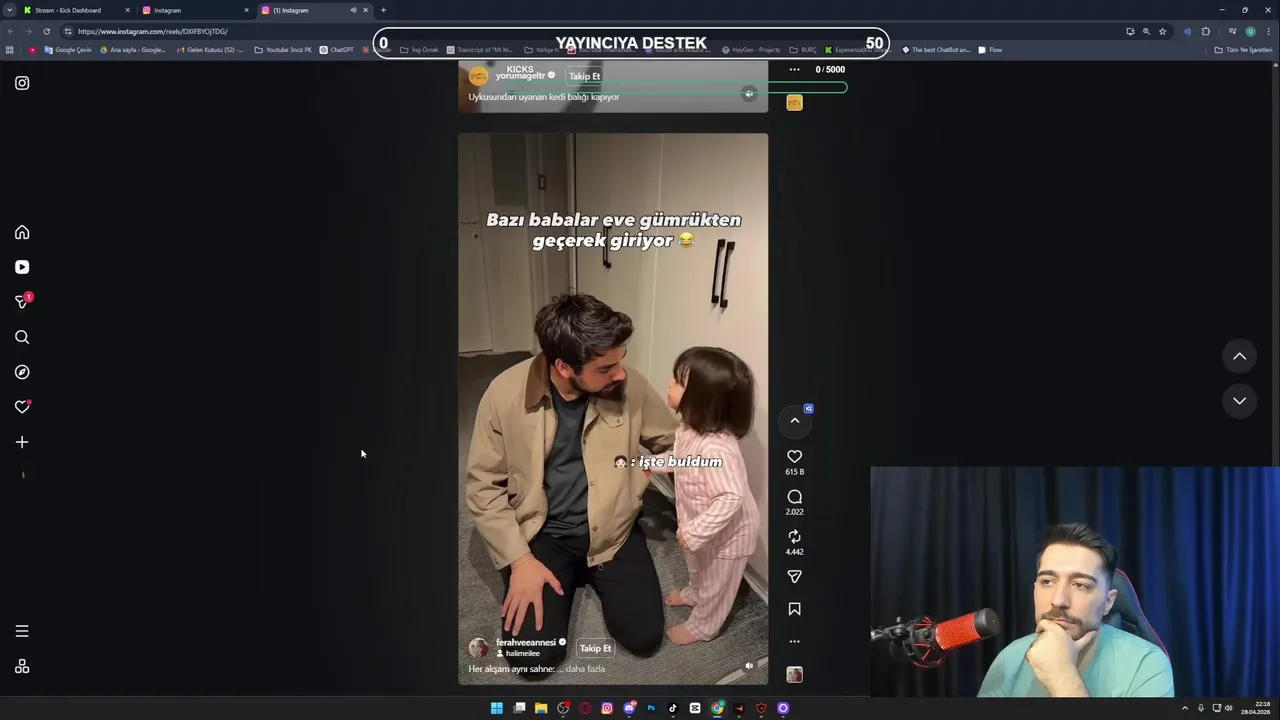The image size is (1280, 720).
Task: Go to the next reel with the down chevron
Action: tap(1239, 401)
